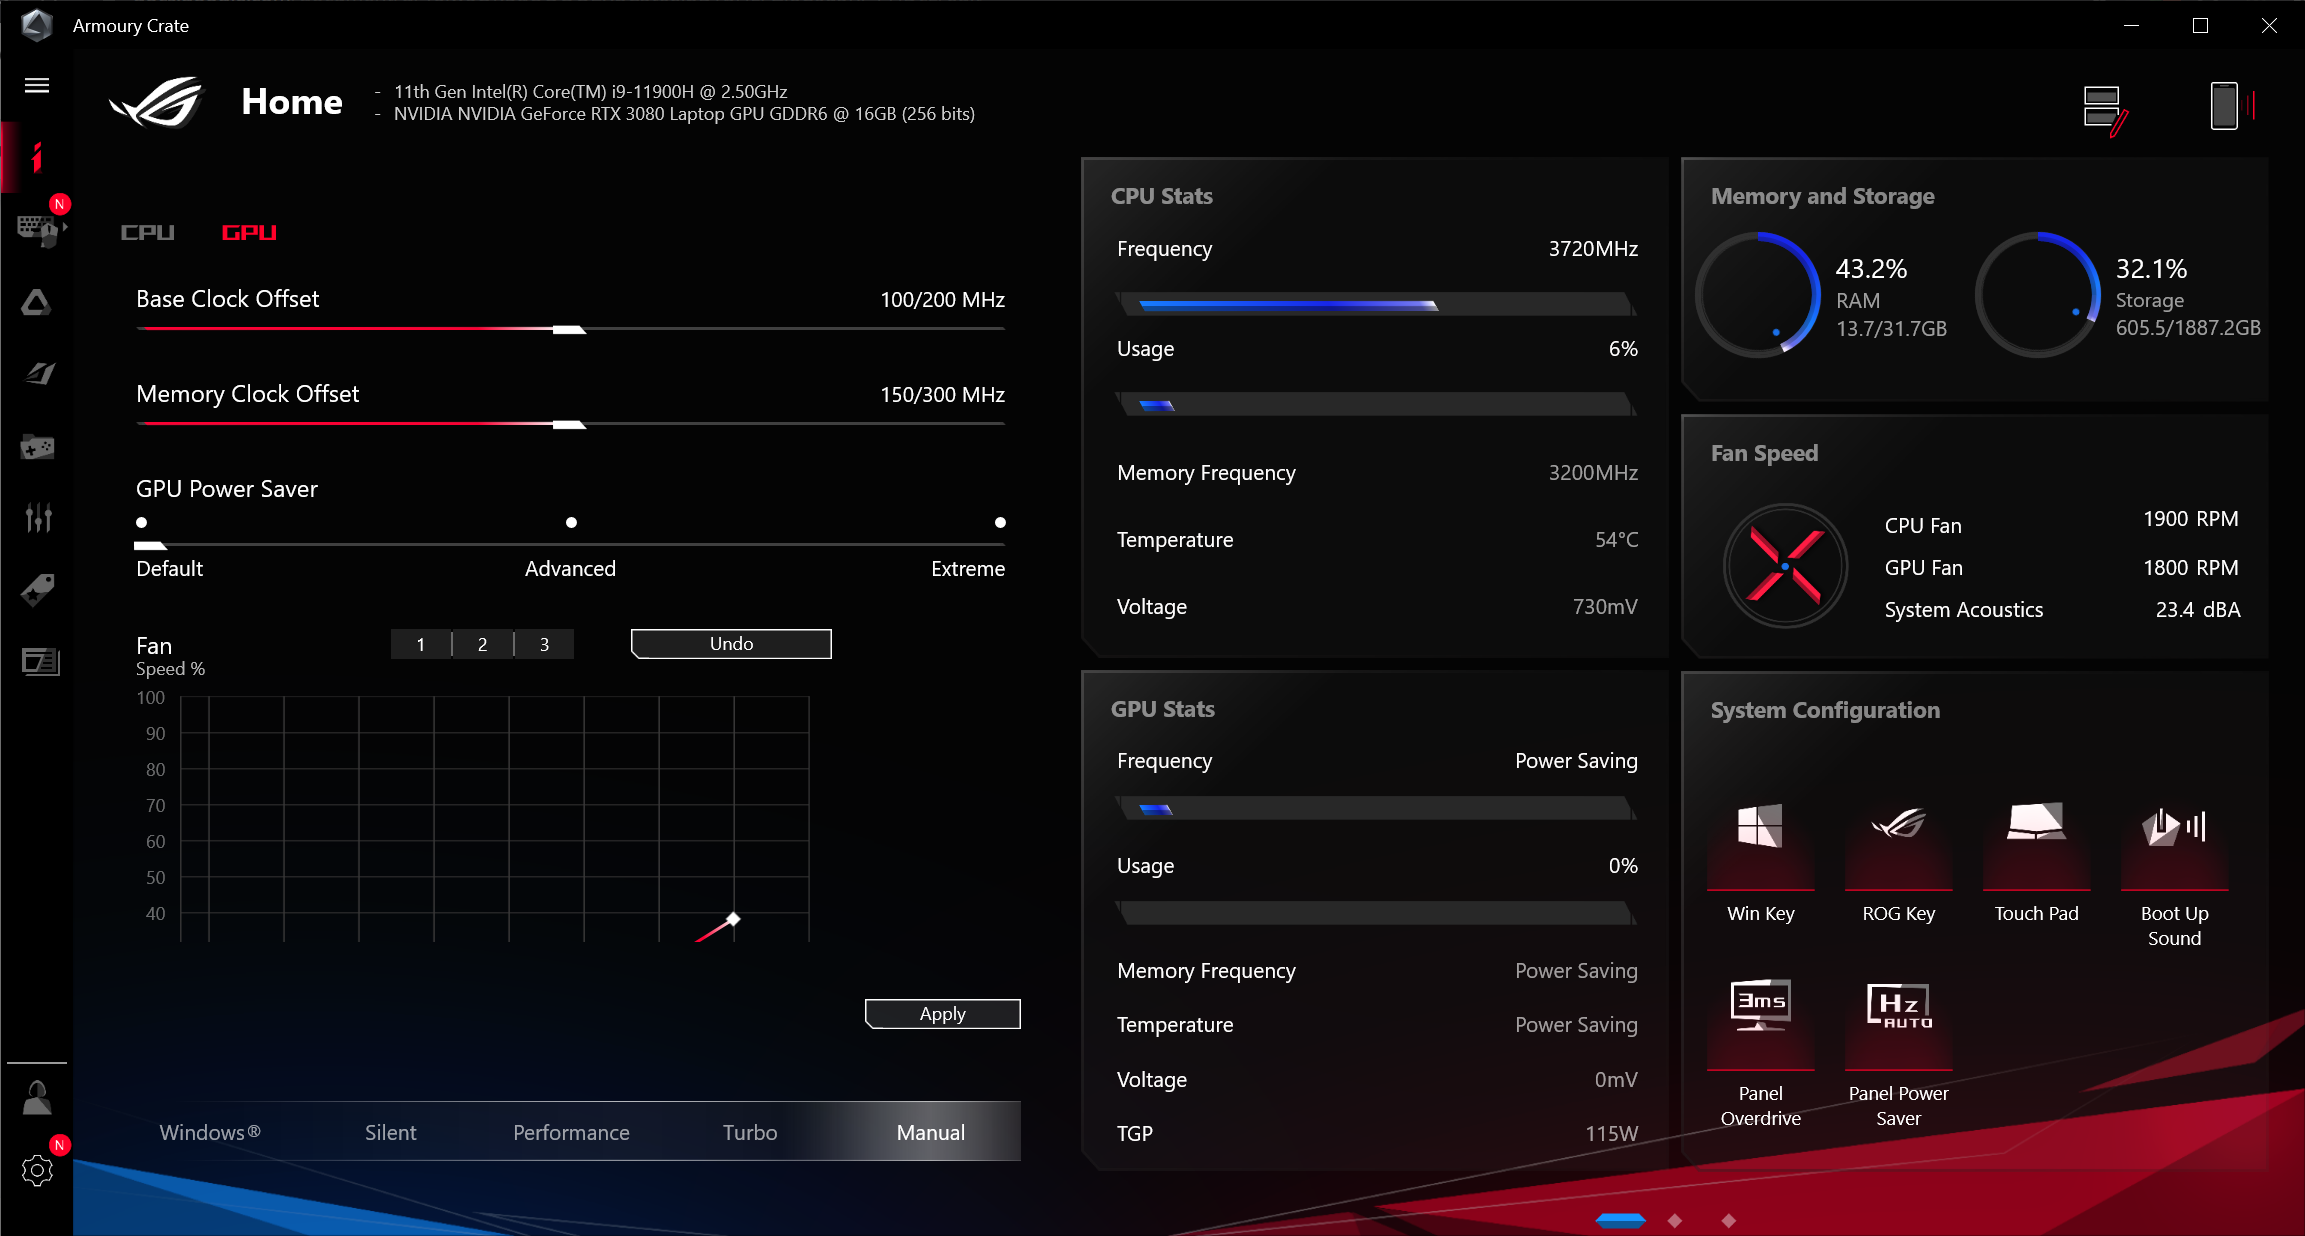Select the Manual operating mode

pyautogui.click(x=930, y=1132)
